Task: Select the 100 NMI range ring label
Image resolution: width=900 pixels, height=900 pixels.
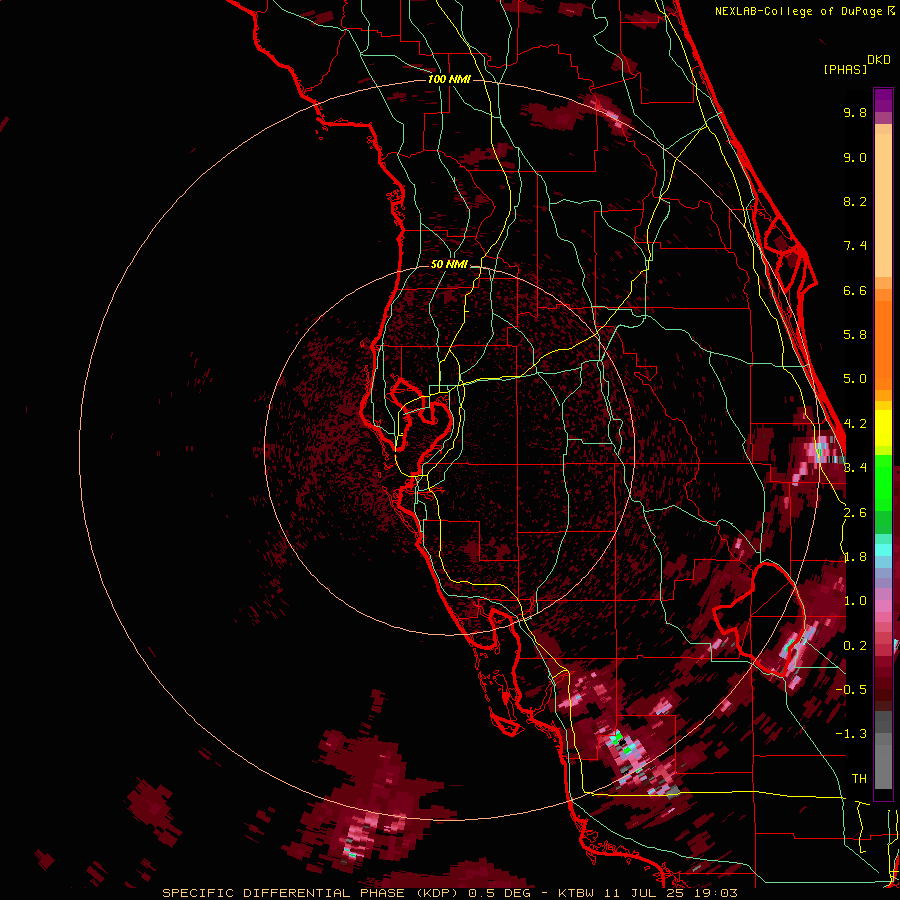Action: 449,79
